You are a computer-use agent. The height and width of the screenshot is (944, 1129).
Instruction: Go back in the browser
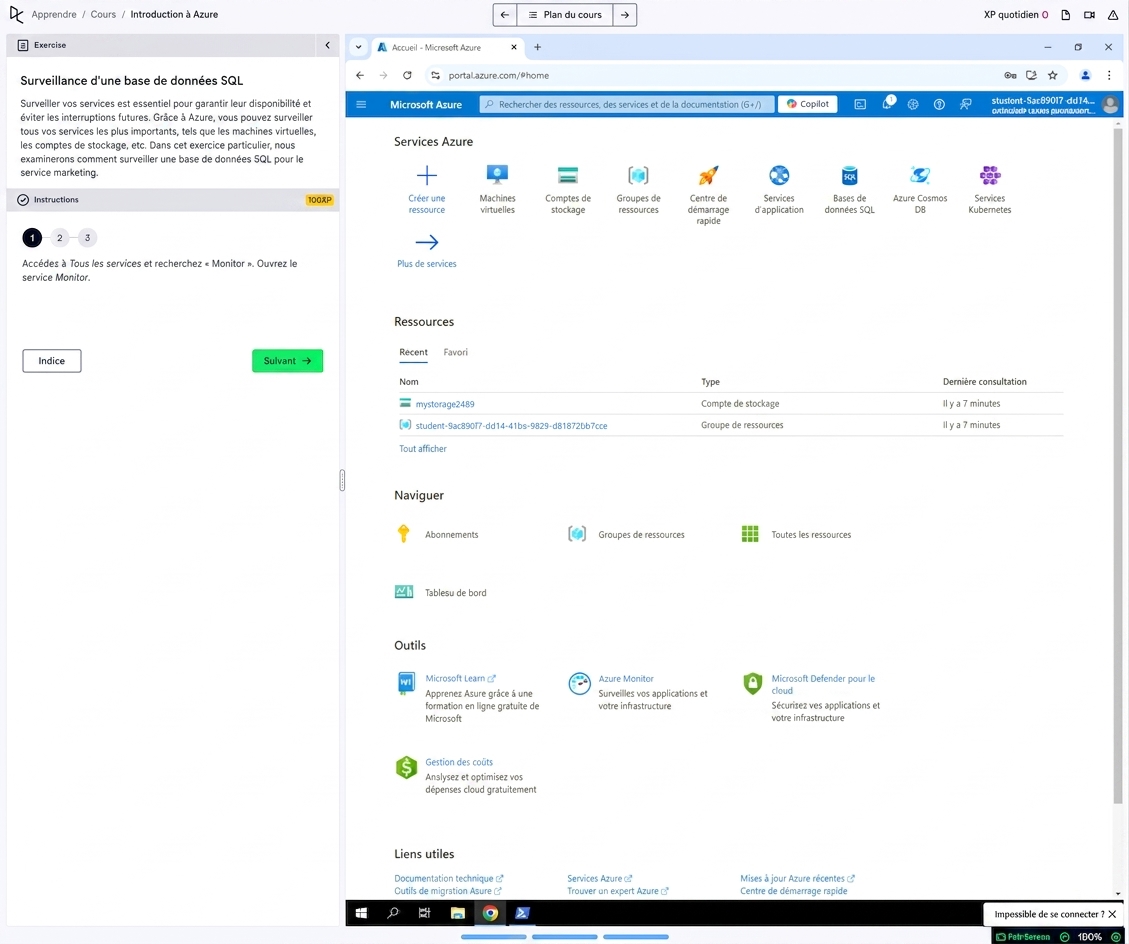pyautogui.click(x=360, y=75)
